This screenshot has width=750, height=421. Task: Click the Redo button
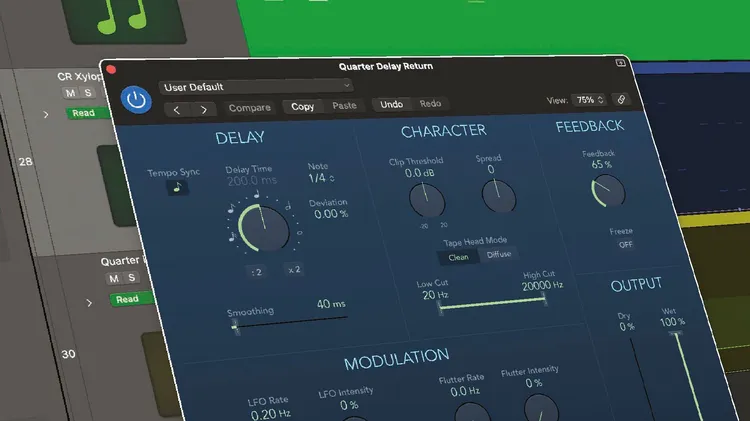[430, 103]
